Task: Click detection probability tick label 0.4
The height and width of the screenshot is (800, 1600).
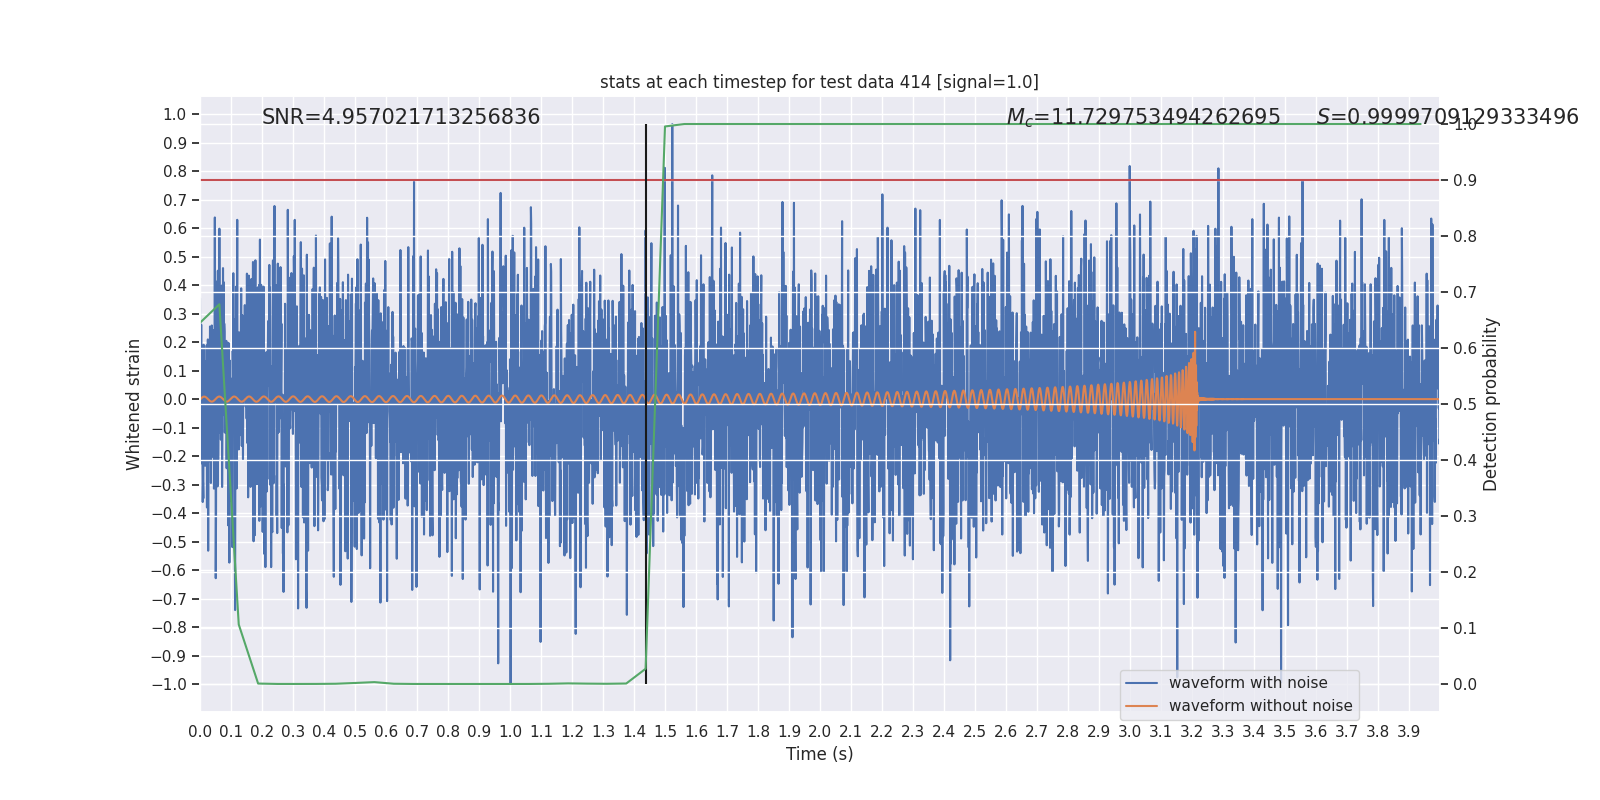Action: 1465,461
